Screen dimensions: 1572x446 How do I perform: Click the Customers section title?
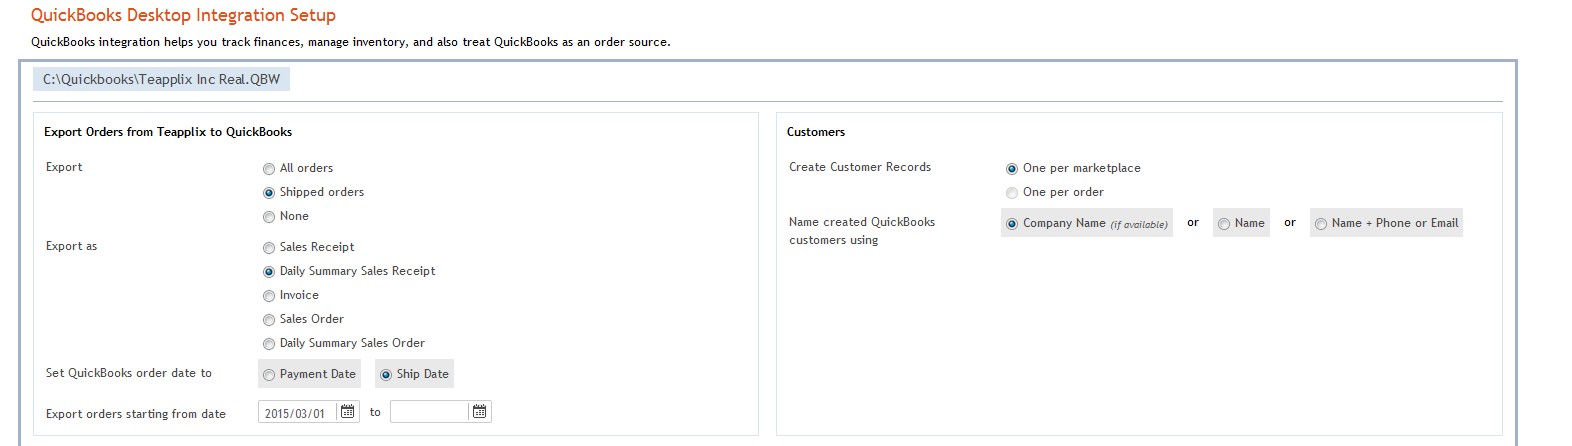[816, 132]
